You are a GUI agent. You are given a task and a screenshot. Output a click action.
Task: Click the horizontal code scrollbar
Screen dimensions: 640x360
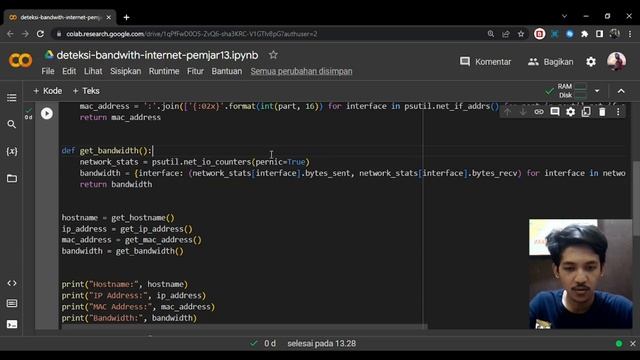coord(244,327)
